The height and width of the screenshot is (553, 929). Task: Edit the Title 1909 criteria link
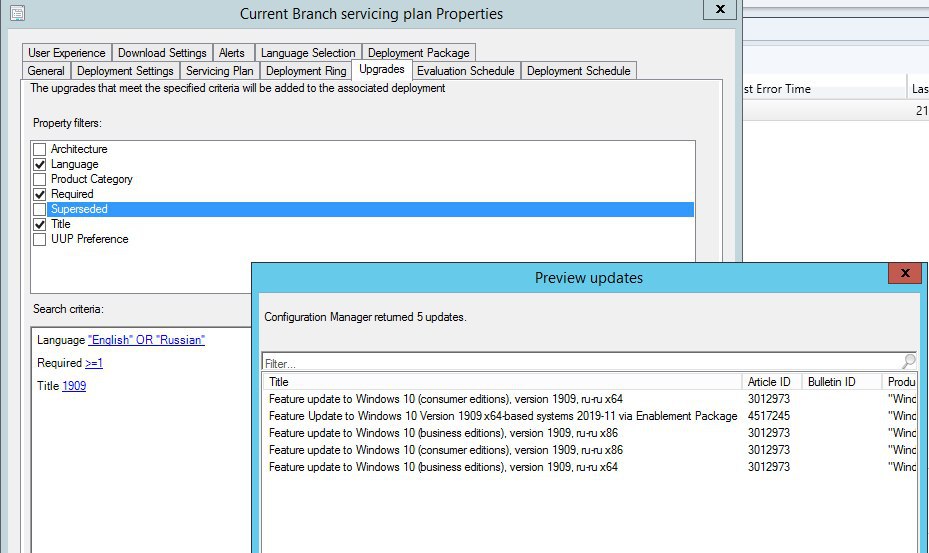tap(74, 386)
